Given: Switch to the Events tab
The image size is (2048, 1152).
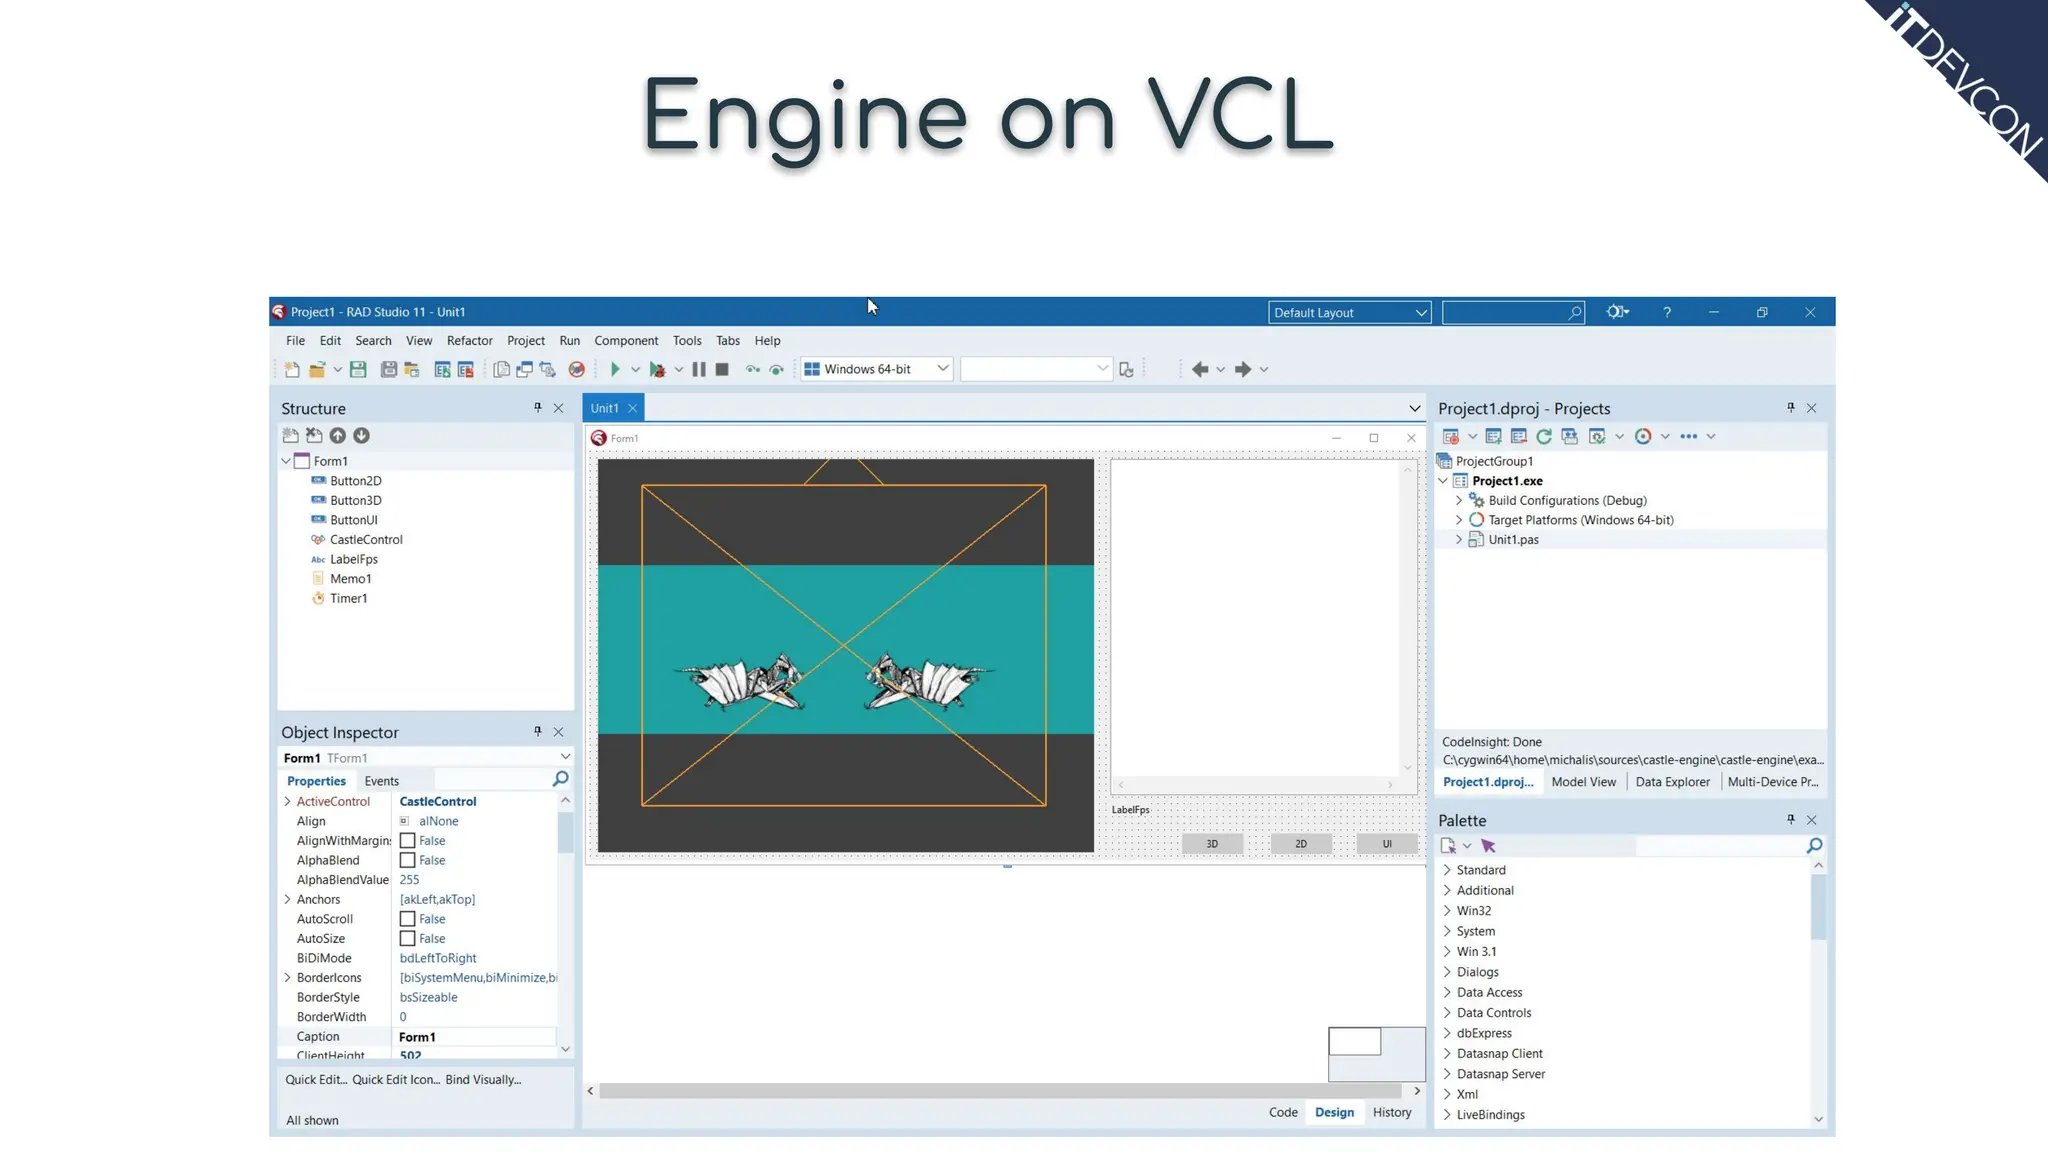Looking at the screenshot, I should 381,781.
